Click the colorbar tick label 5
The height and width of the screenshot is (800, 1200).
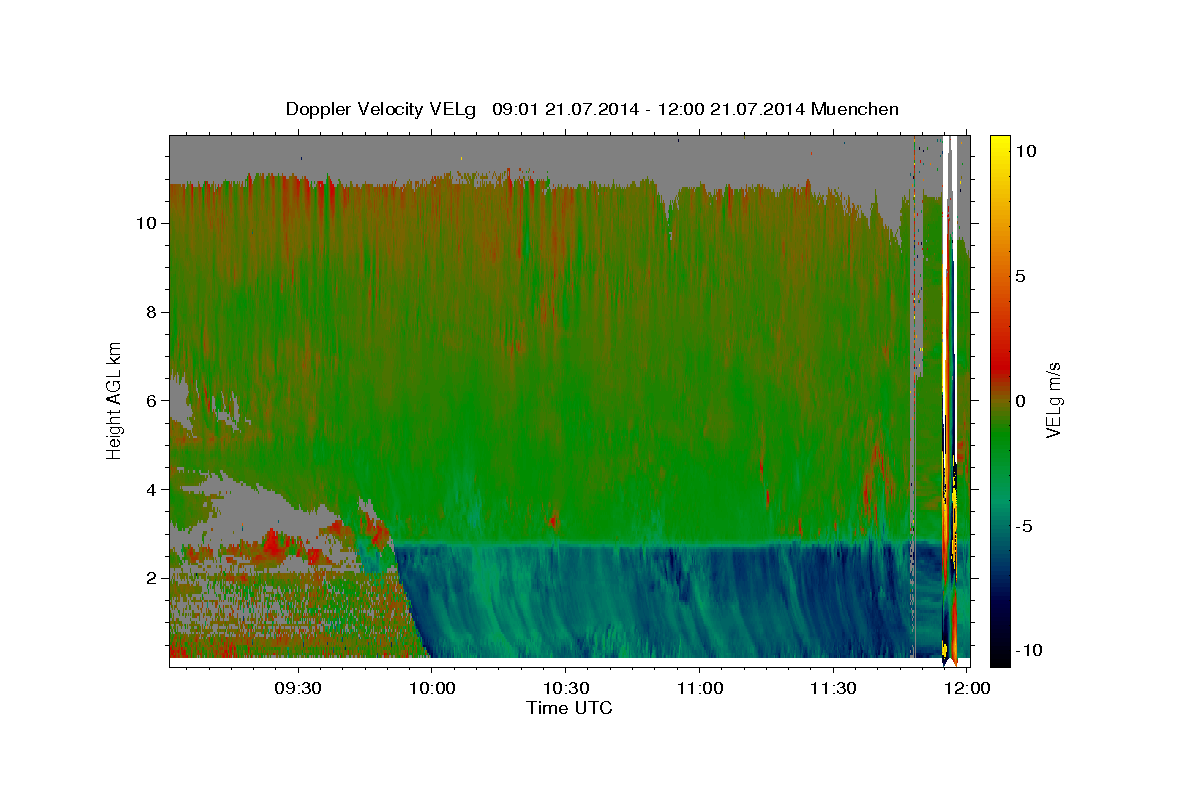[x=1022, y=275]
